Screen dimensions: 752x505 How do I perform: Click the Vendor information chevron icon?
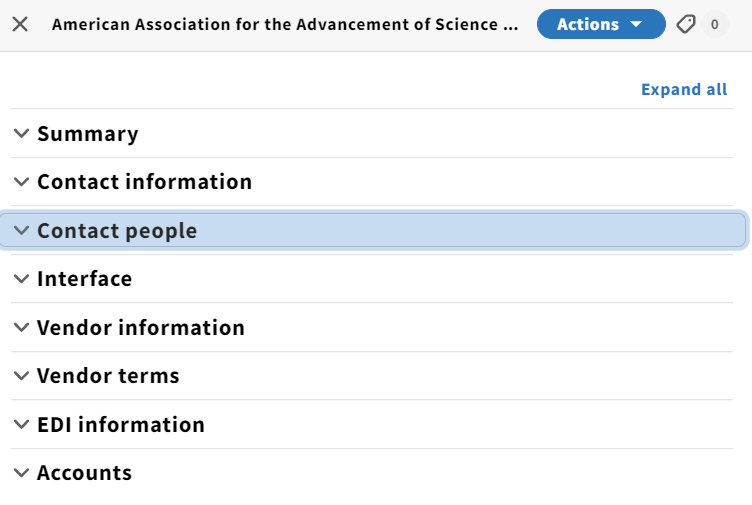pyautogui.click(x=21, y=327)
